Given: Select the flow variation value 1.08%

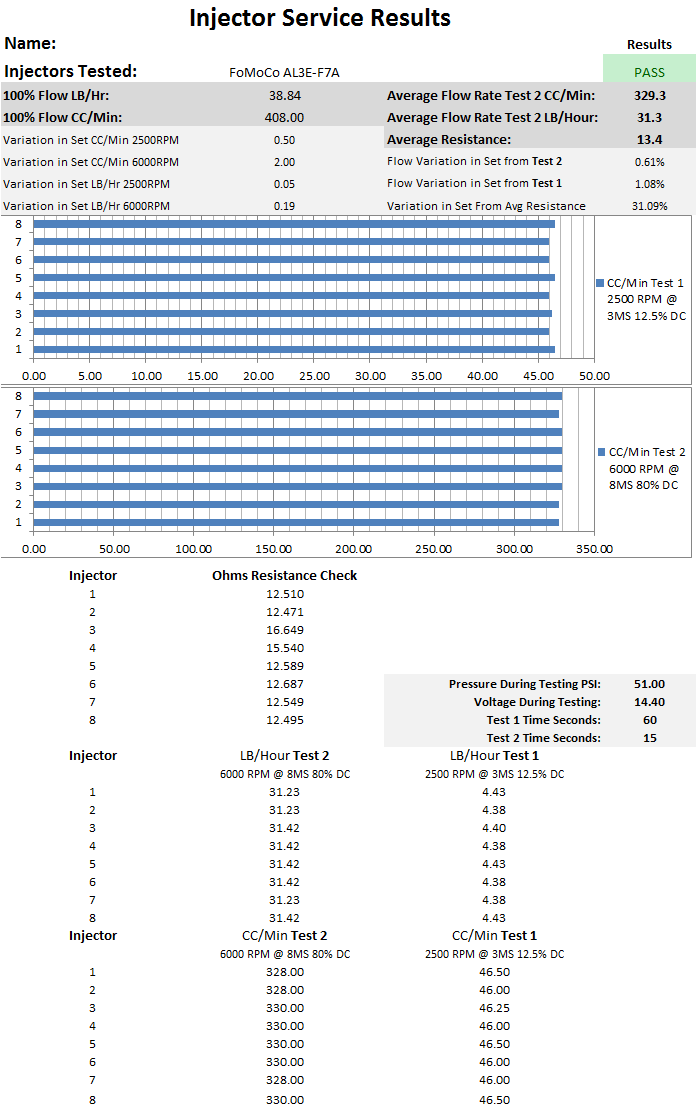Looking at the screenshot, I should point(649,184).
